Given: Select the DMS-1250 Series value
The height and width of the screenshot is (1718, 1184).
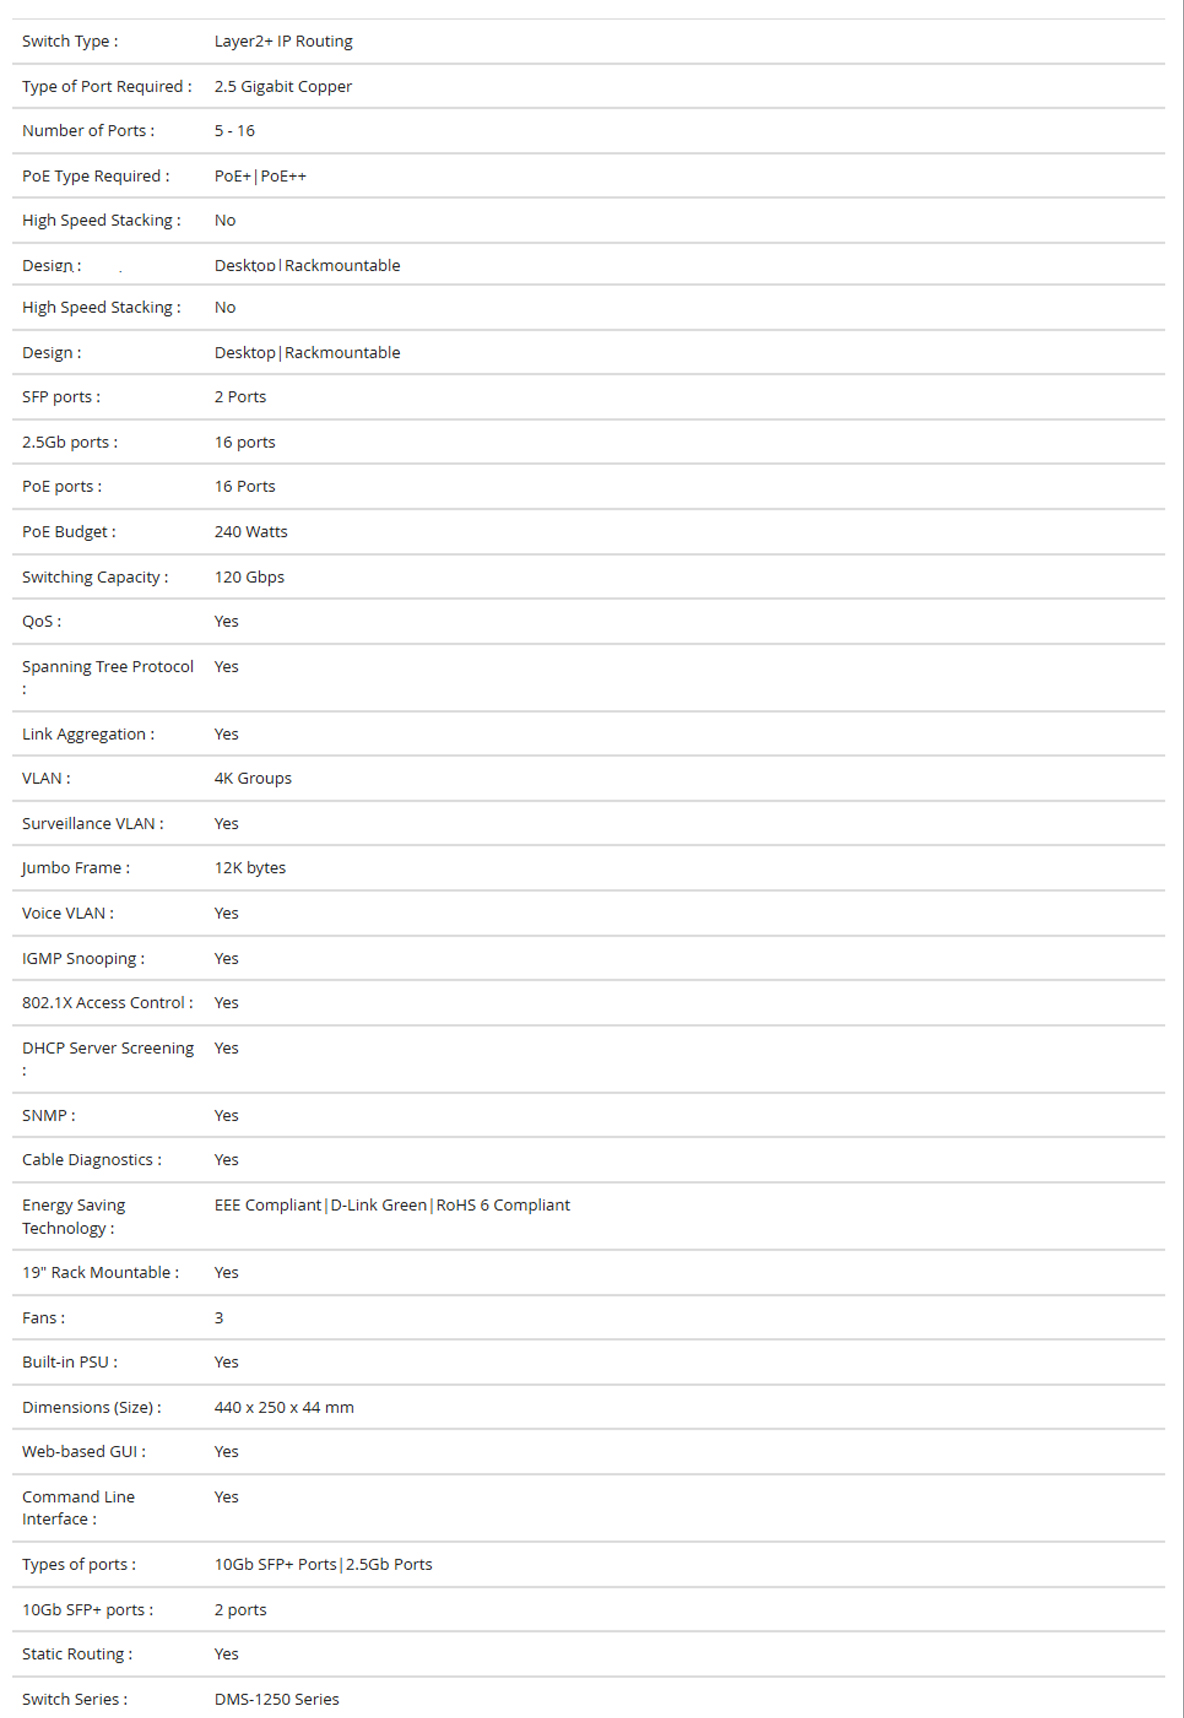Looking at the screenshot, I should (x=277, y=1699).
